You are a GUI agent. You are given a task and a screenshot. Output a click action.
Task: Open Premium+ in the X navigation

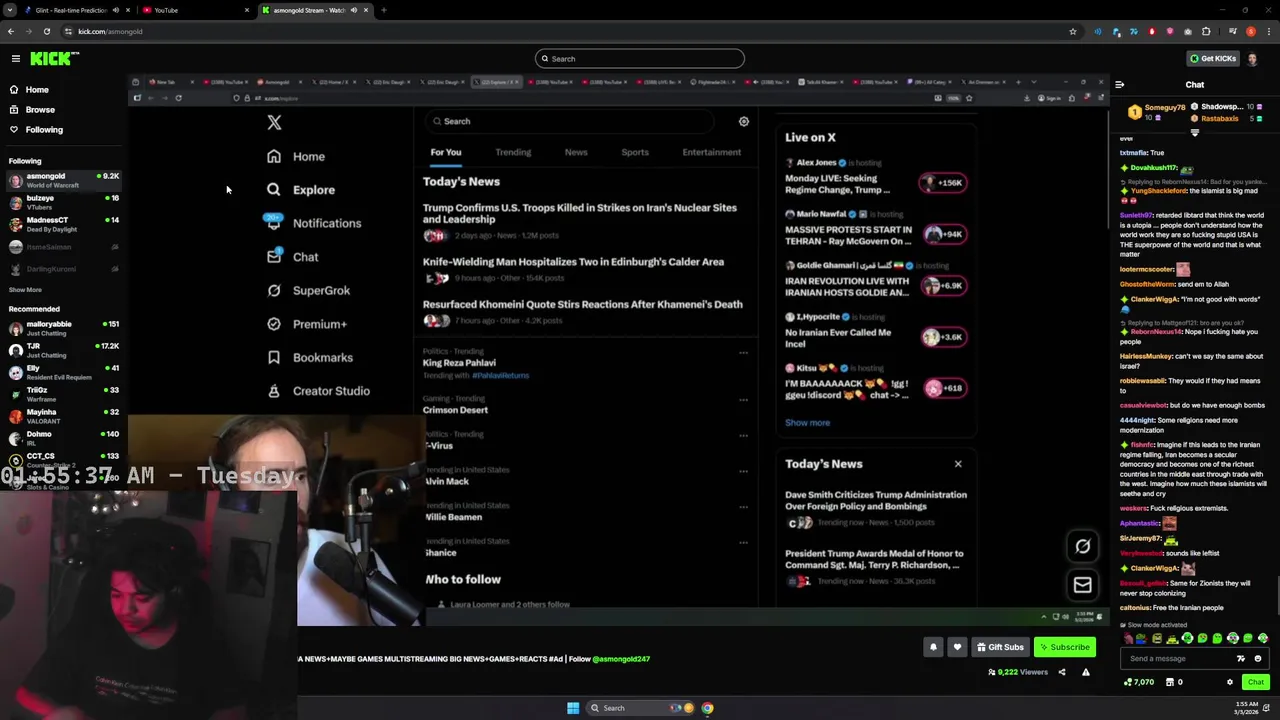pyautogui.click(x=306, y=324)
